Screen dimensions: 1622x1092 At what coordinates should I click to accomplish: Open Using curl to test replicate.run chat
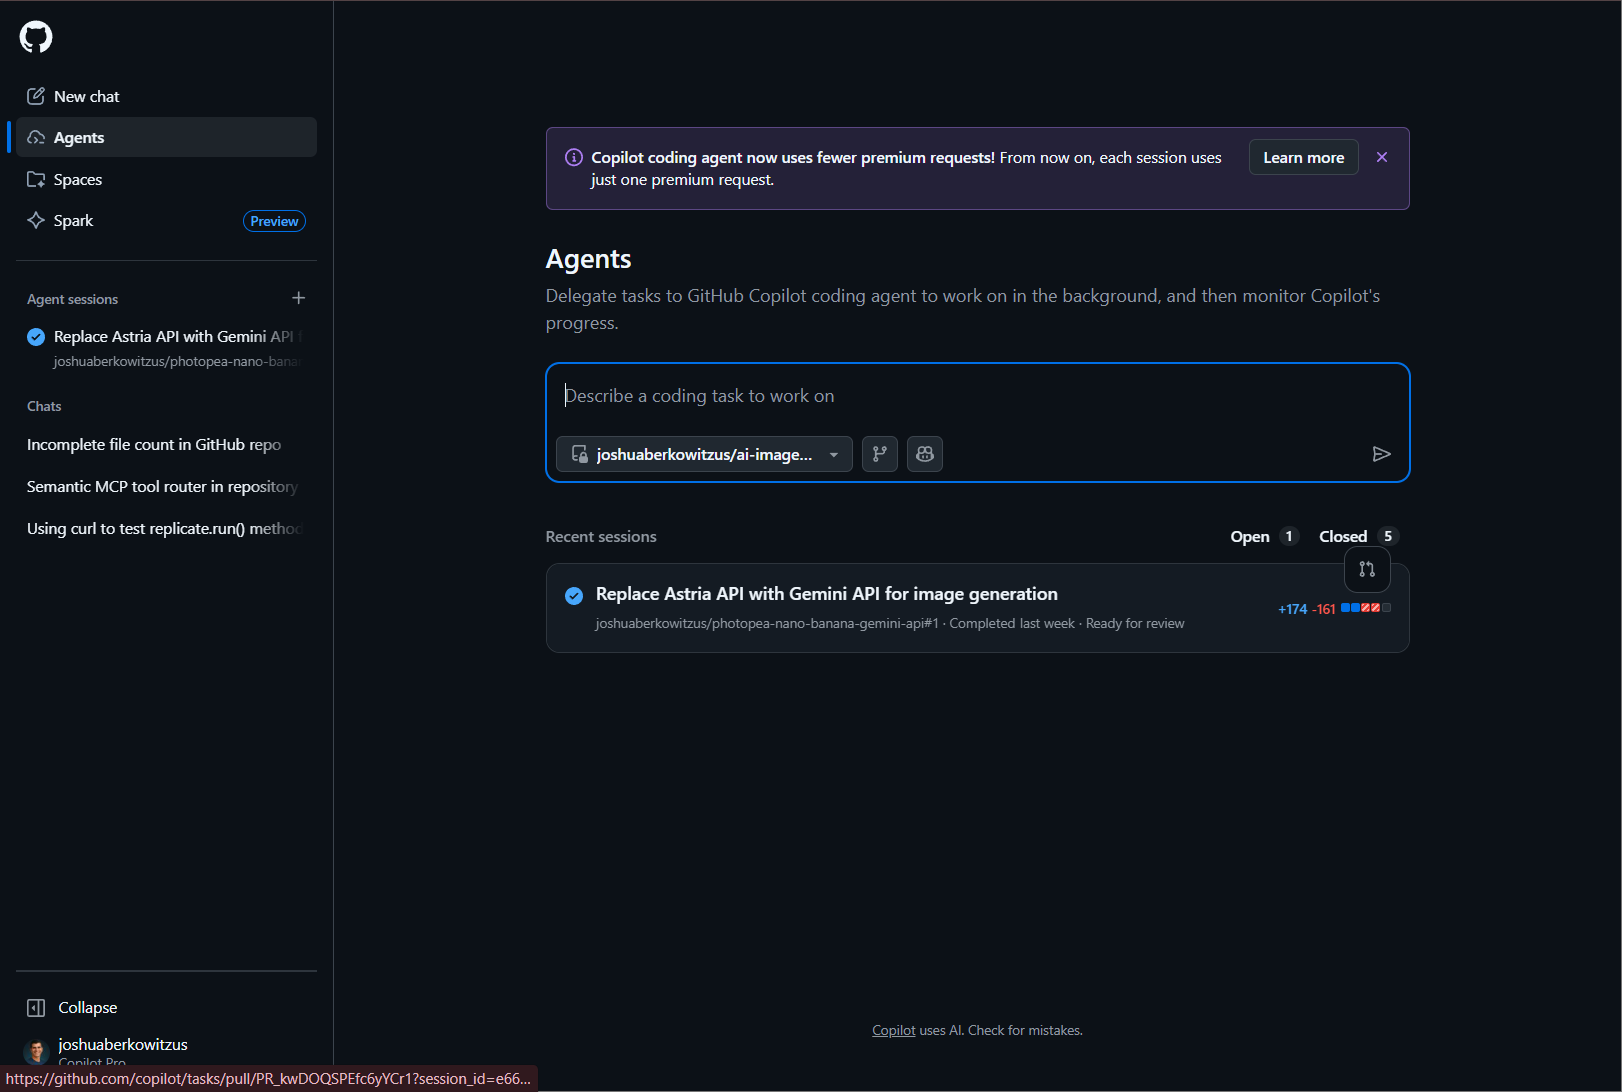(x=164, y=529)
